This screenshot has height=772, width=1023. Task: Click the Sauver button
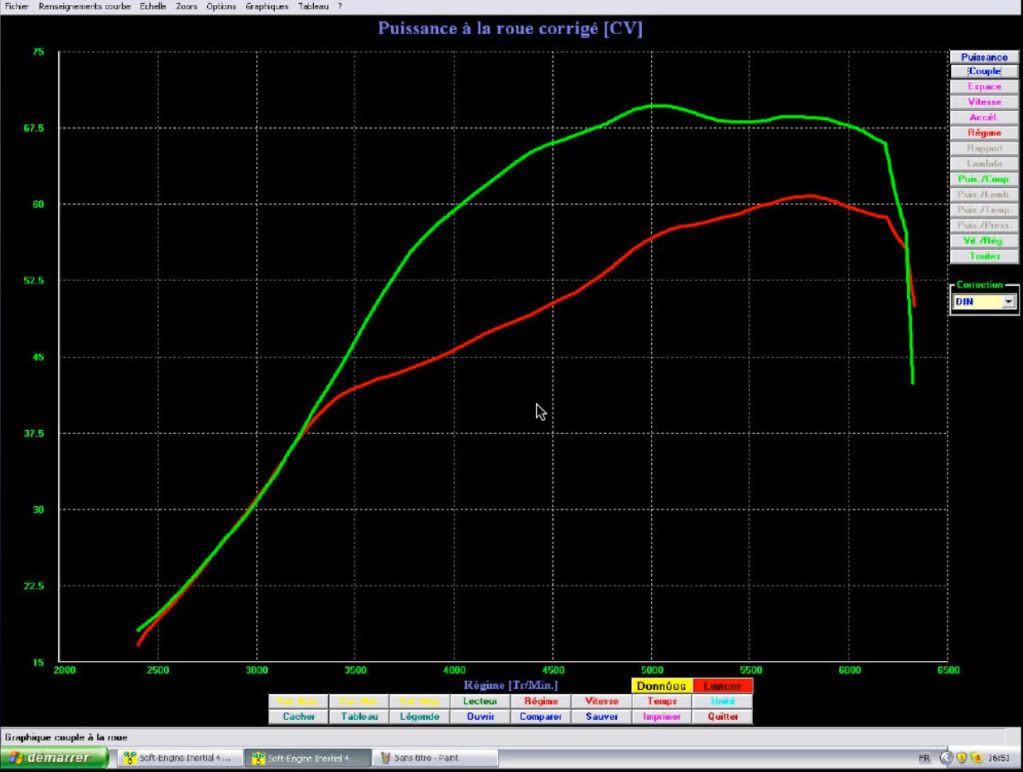pyautogui.click(x=601, y=716)
